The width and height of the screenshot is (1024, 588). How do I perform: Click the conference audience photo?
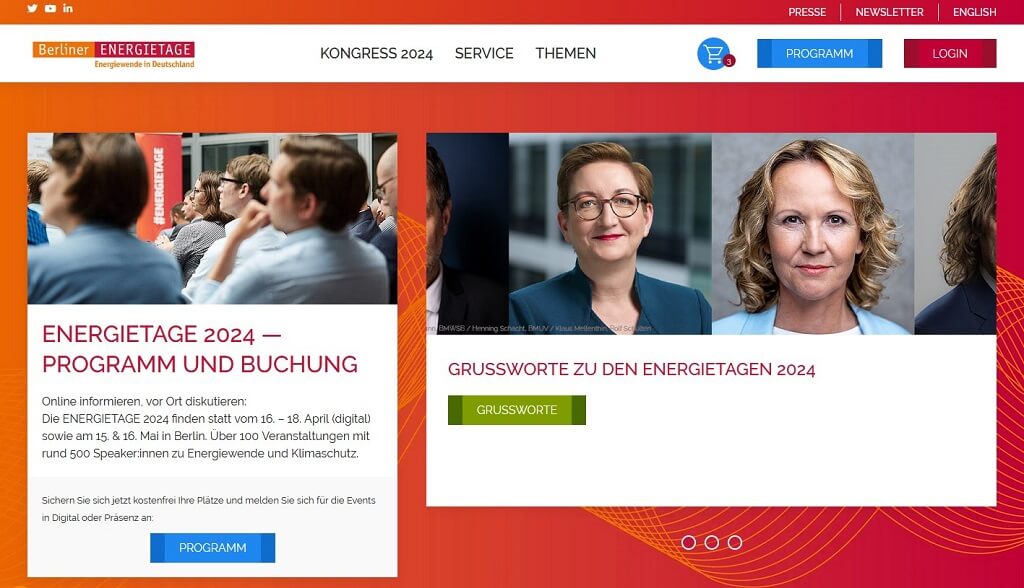pos(212,218)
